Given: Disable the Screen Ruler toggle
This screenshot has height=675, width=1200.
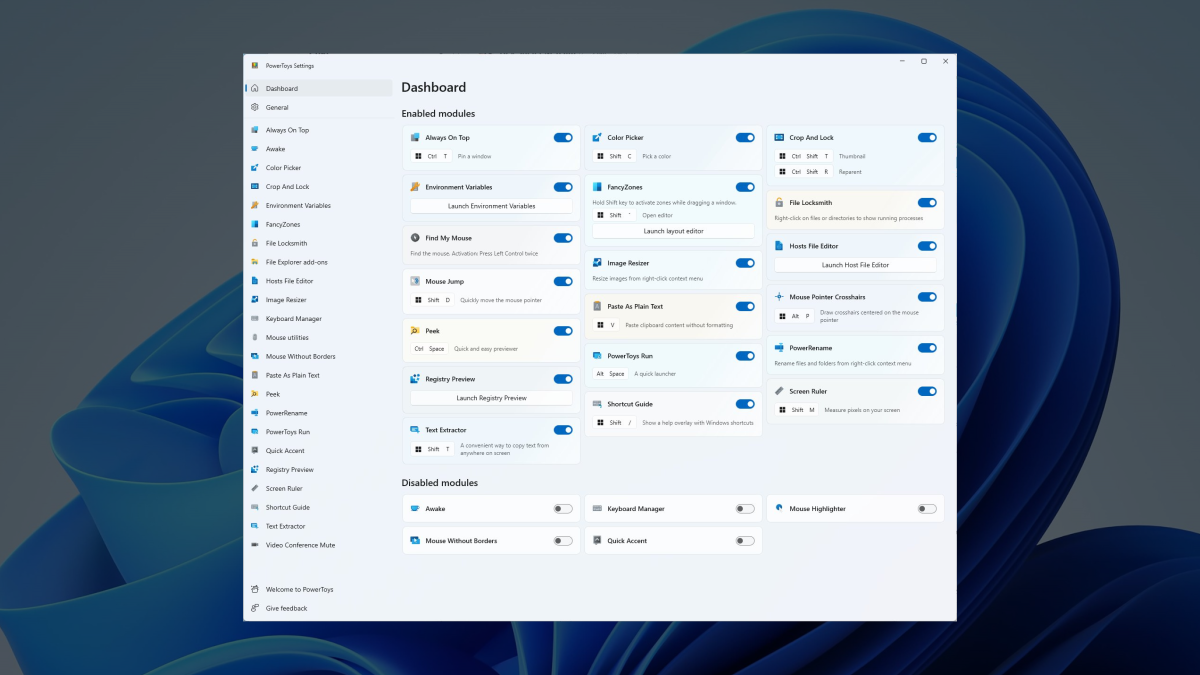Looking at the screenshot, I should click(927, 391).
